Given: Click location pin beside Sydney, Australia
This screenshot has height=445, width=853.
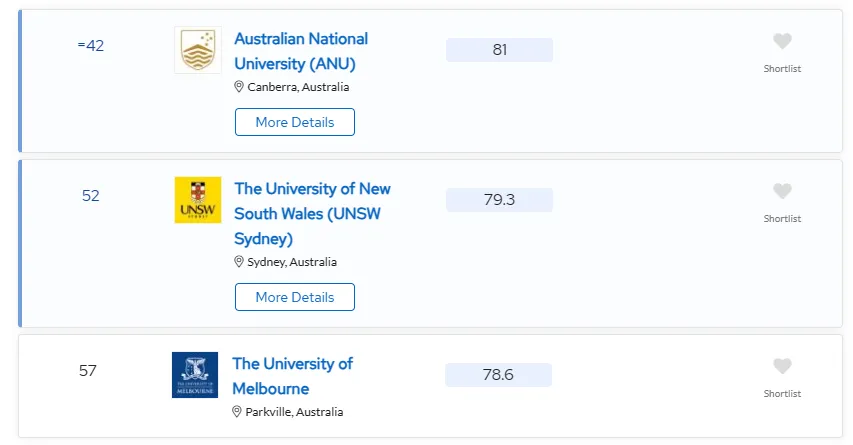Looking at the screenshot, I should coord(238,262).
